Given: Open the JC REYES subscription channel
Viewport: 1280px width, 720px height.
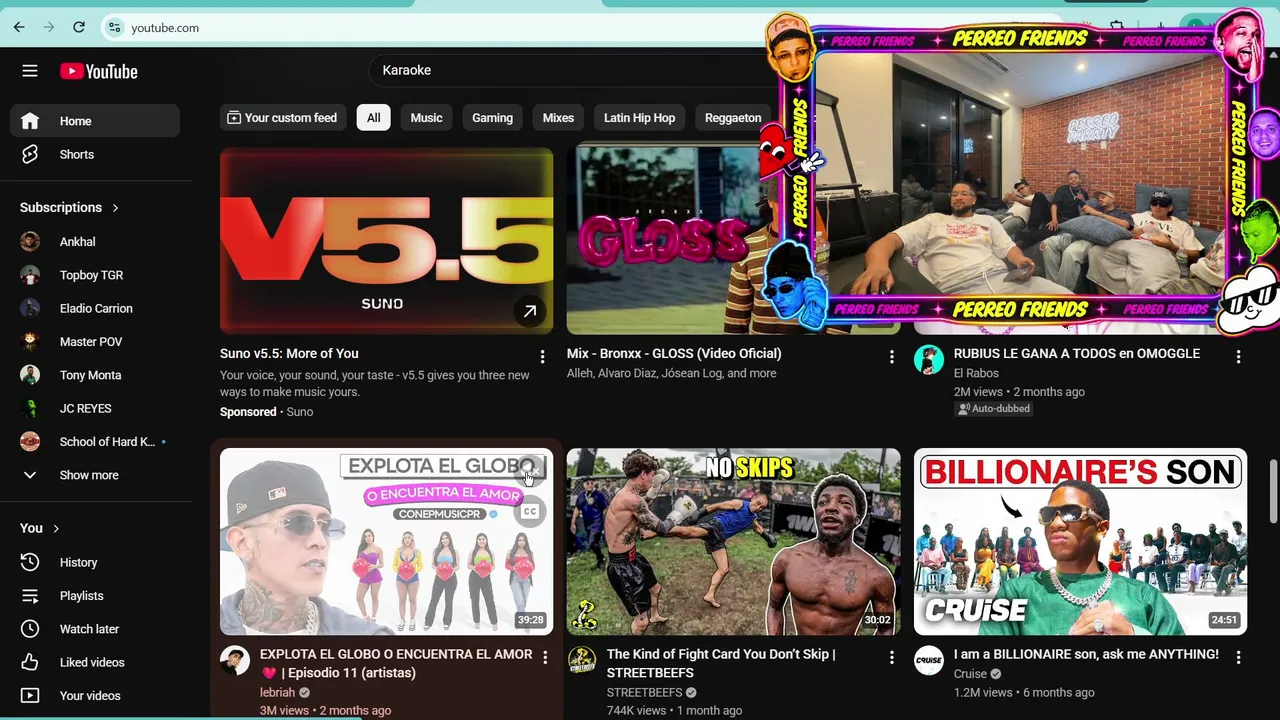Looking at the screenshot, I should [x=95, y=408].
